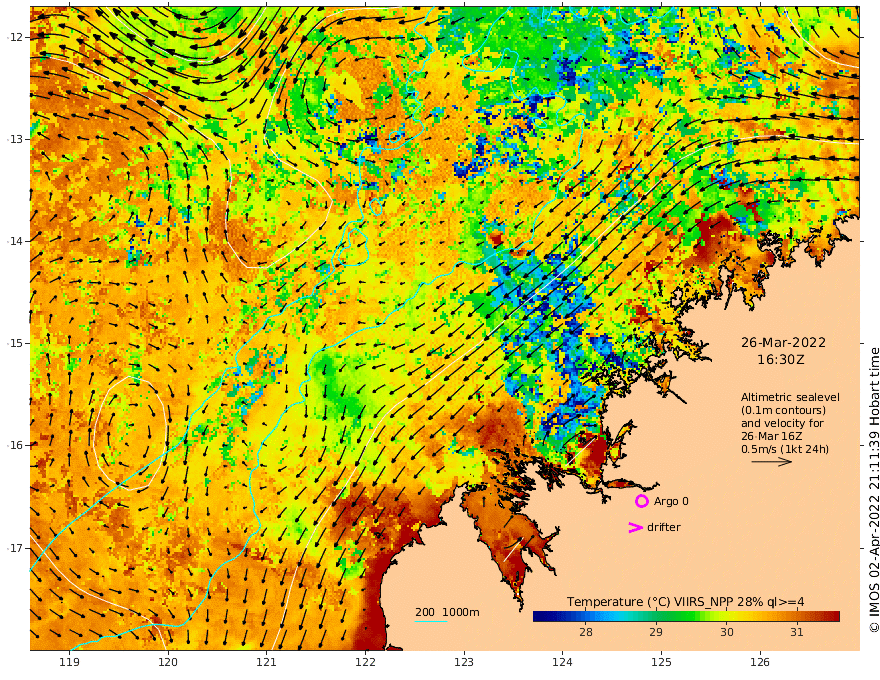This screenshot has width=880, height=680.
Task: Click the 'drifter' legend label
Action: tap(663, 527)
